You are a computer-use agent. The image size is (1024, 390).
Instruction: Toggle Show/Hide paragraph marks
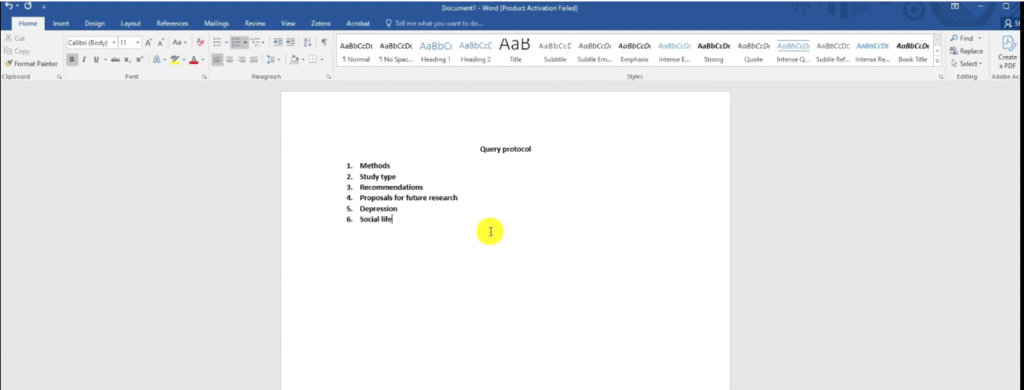(x=324, y=42)
